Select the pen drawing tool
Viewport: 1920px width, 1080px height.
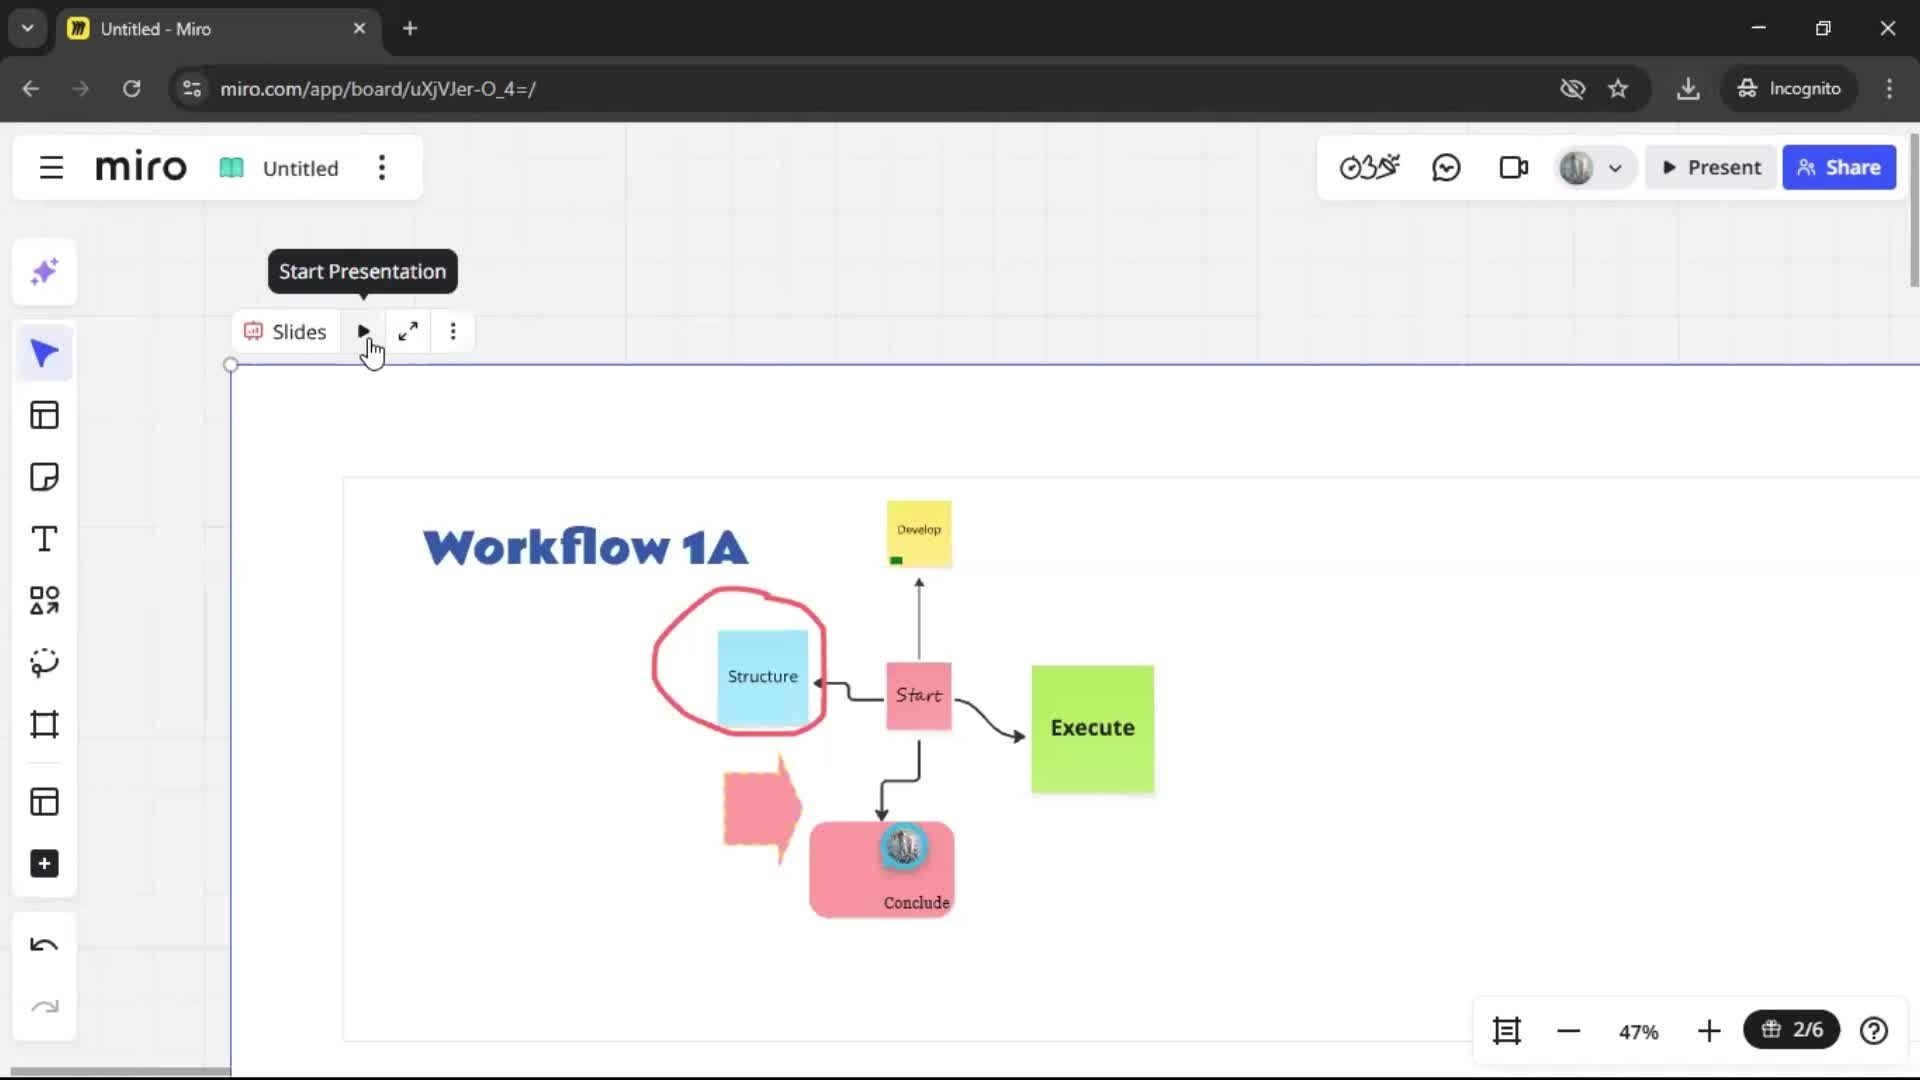pos(44,663)
